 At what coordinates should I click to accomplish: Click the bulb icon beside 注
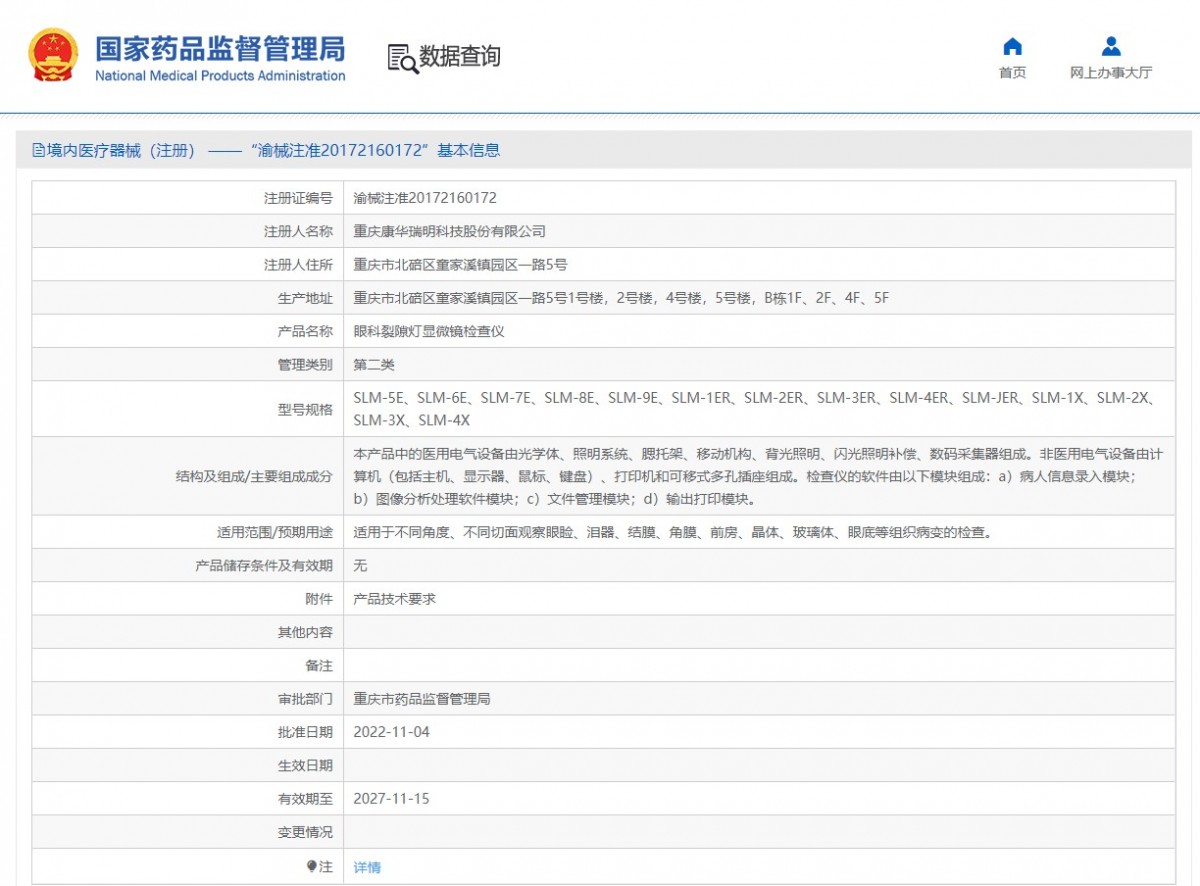pyautogui.click(x=312, y=866)
